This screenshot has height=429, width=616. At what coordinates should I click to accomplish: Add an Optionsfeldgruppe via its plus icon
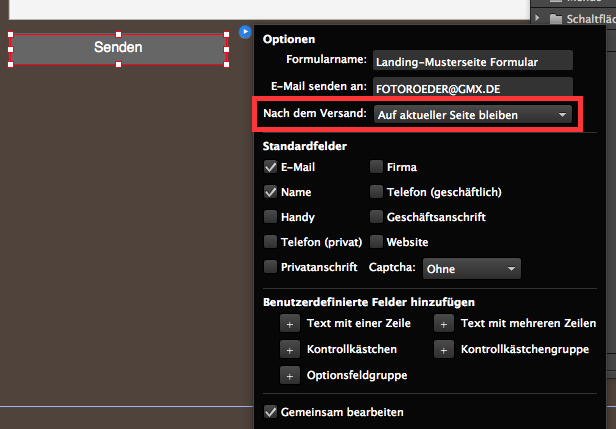[290, 376]
